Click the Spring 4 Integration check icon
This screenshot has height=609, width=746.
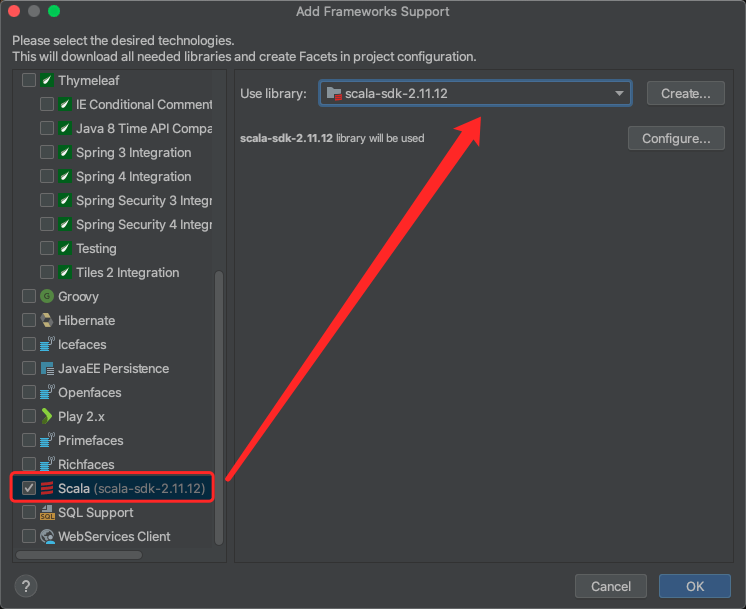pyautogui.click(x=65, y=176)
